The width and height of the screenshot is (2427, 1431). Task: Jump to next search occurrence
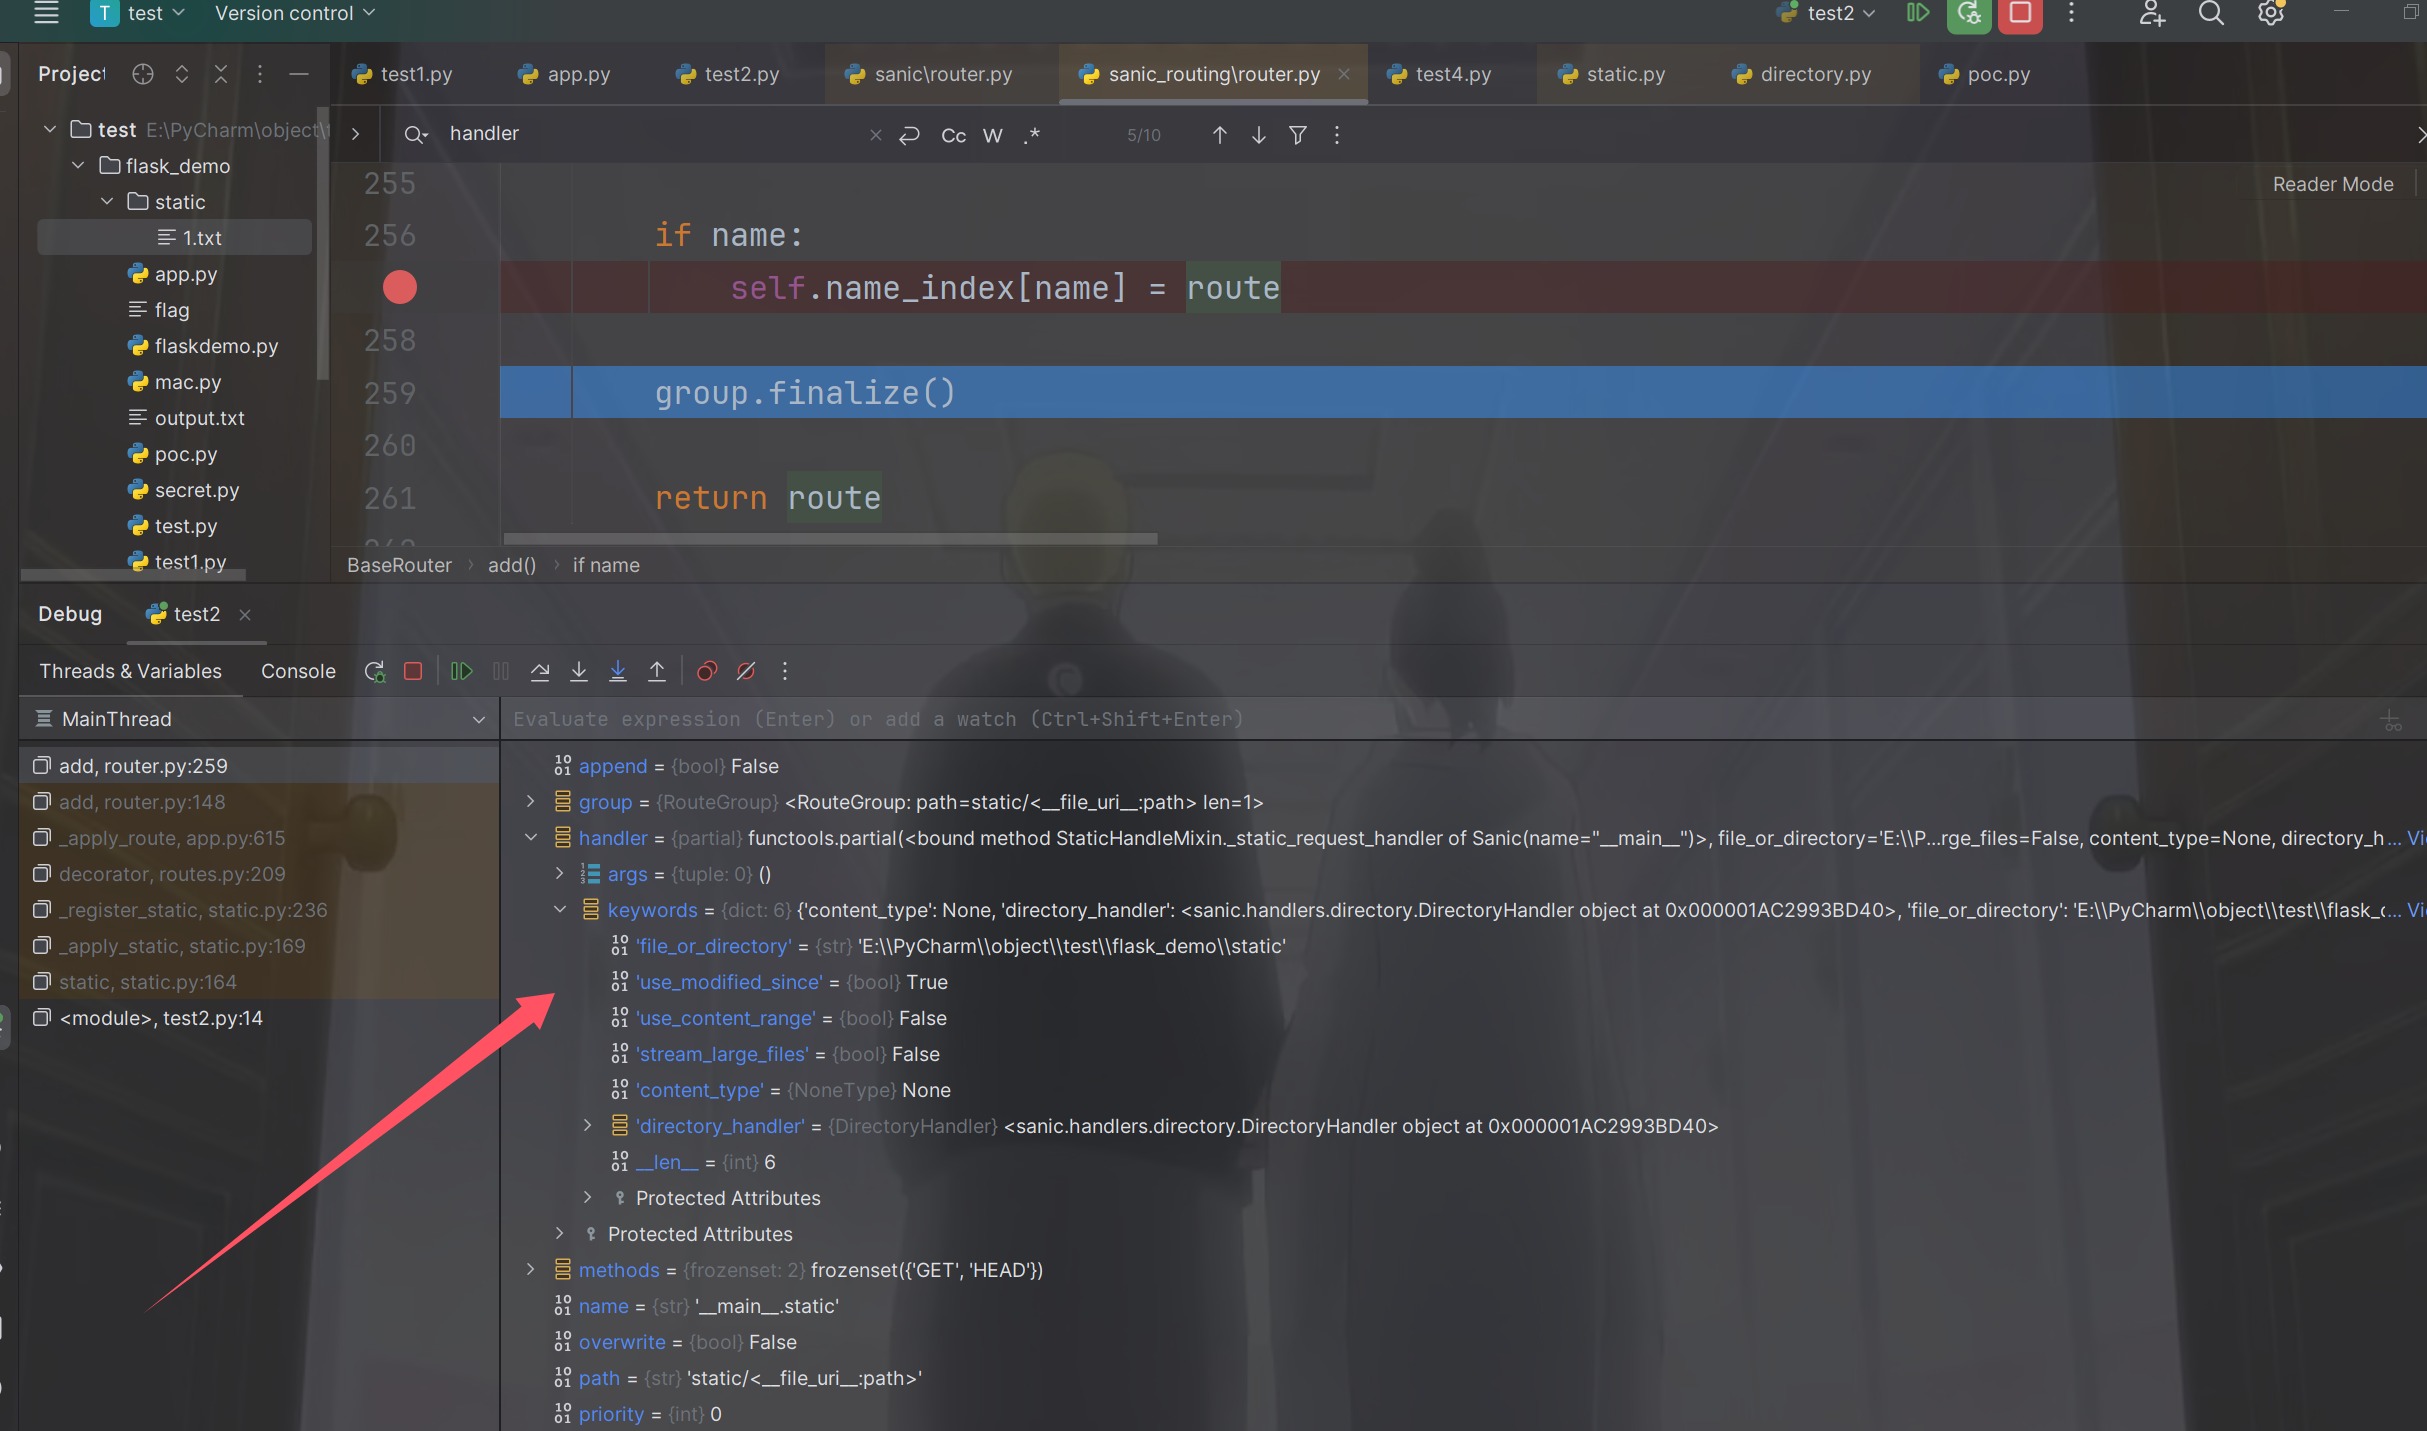click(x=1259, y=134)
